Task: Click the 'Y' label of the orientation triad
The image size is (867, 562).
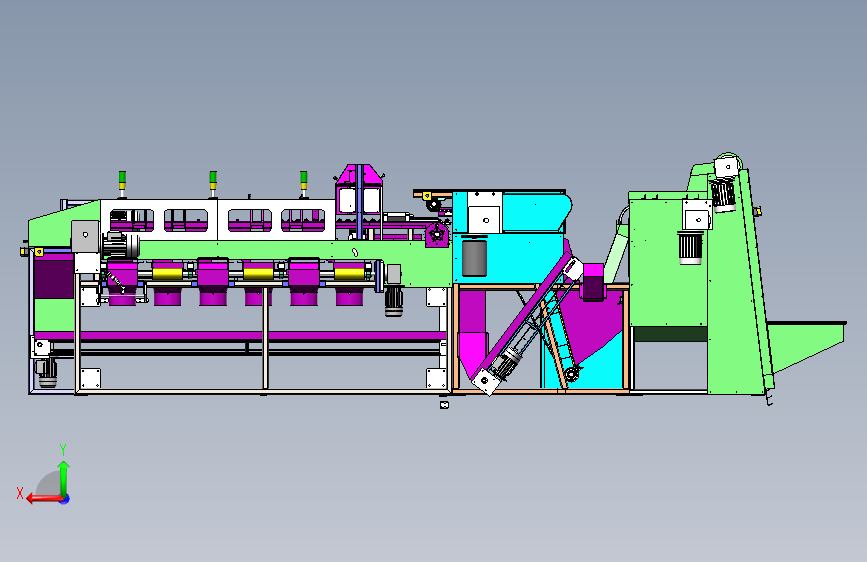Action: (63, 450)
